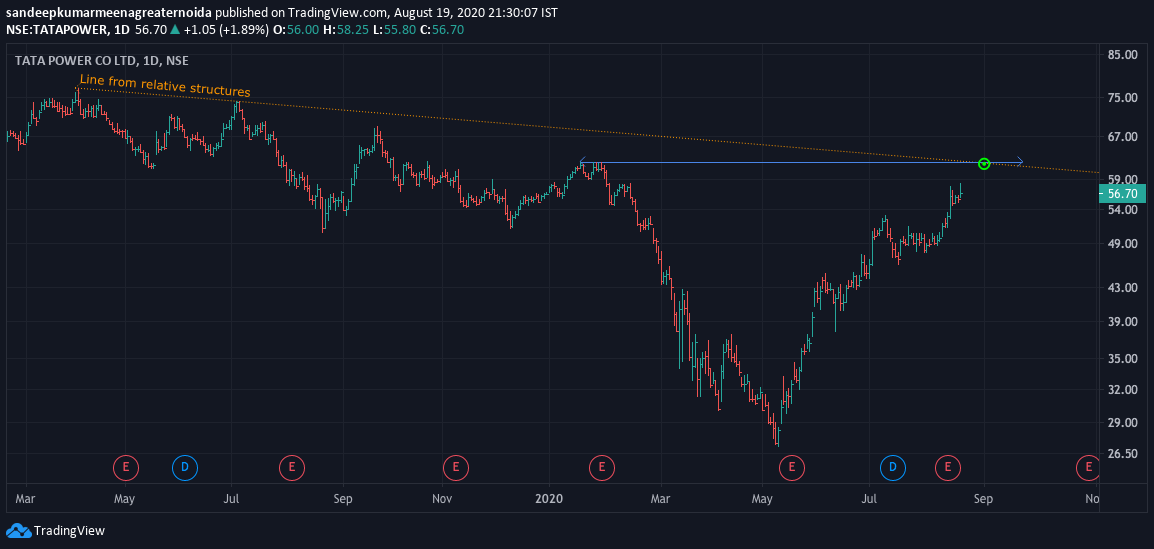
Task: Select the 'Line from relative structures' annotation
Action: click(165, 86)
